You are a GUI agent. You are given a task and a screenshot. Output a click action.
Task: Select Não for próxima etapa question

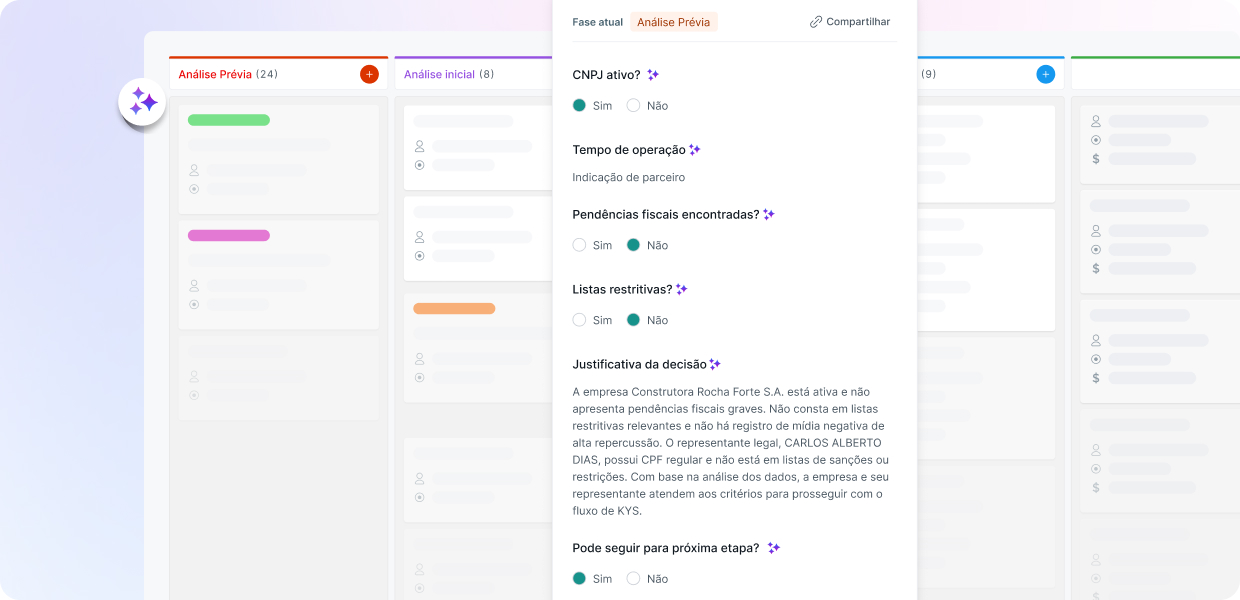(633, 578)
